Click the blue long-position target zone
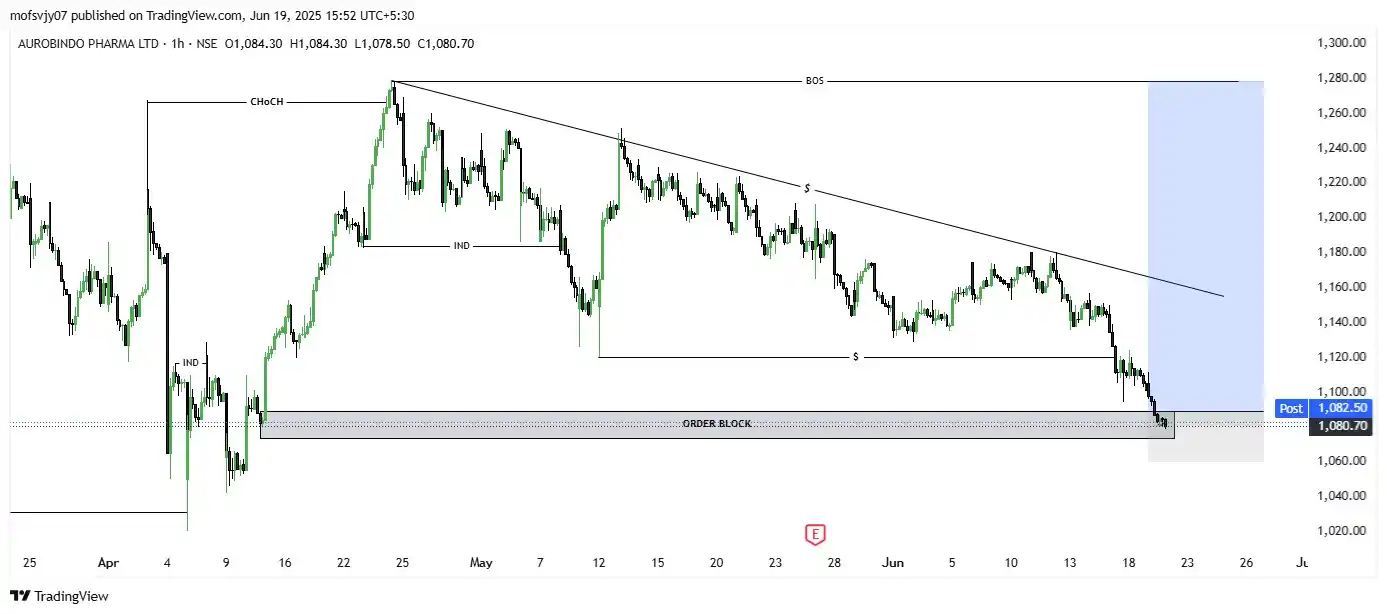Image resolution: width=1387 pixels, height=614 pixels. [1206, 245]
